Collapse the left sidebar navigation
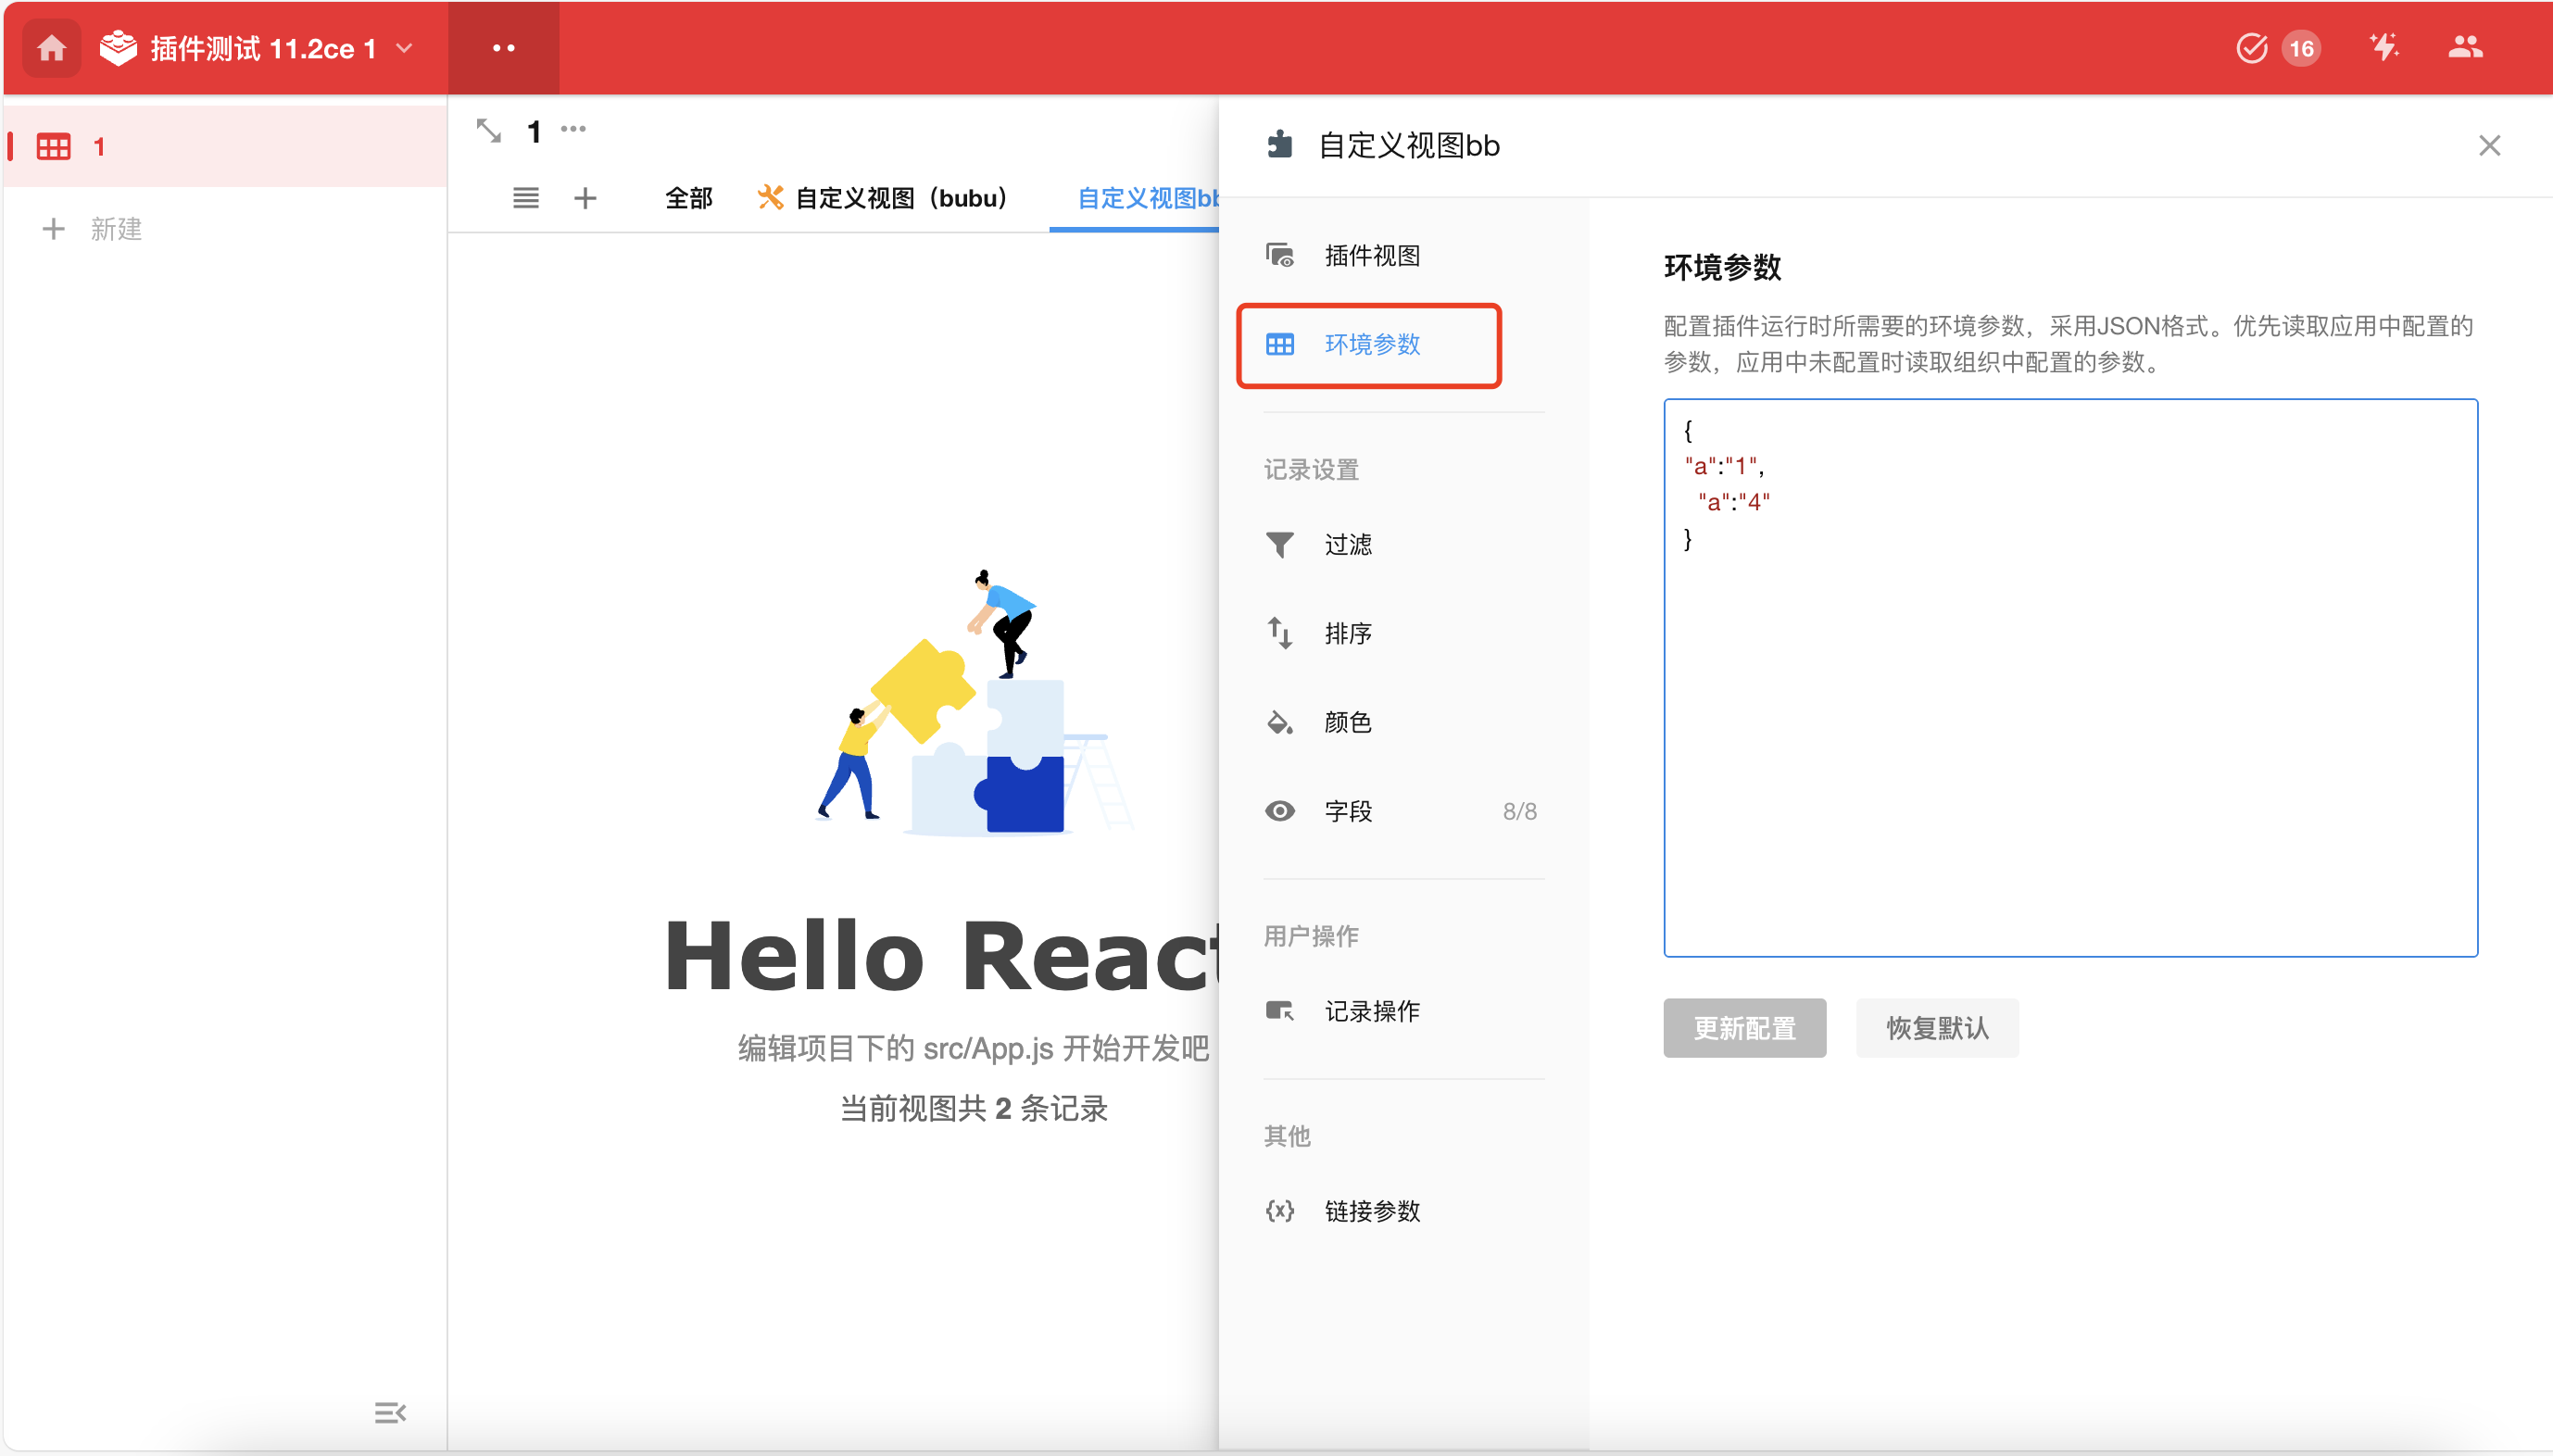 tap(390, 1412)
